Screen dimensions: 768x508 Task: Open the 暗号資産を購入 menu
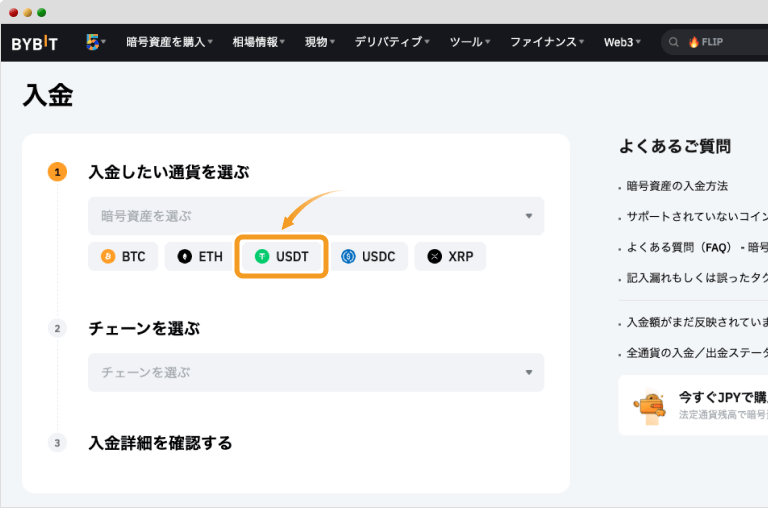click(169, 42)
